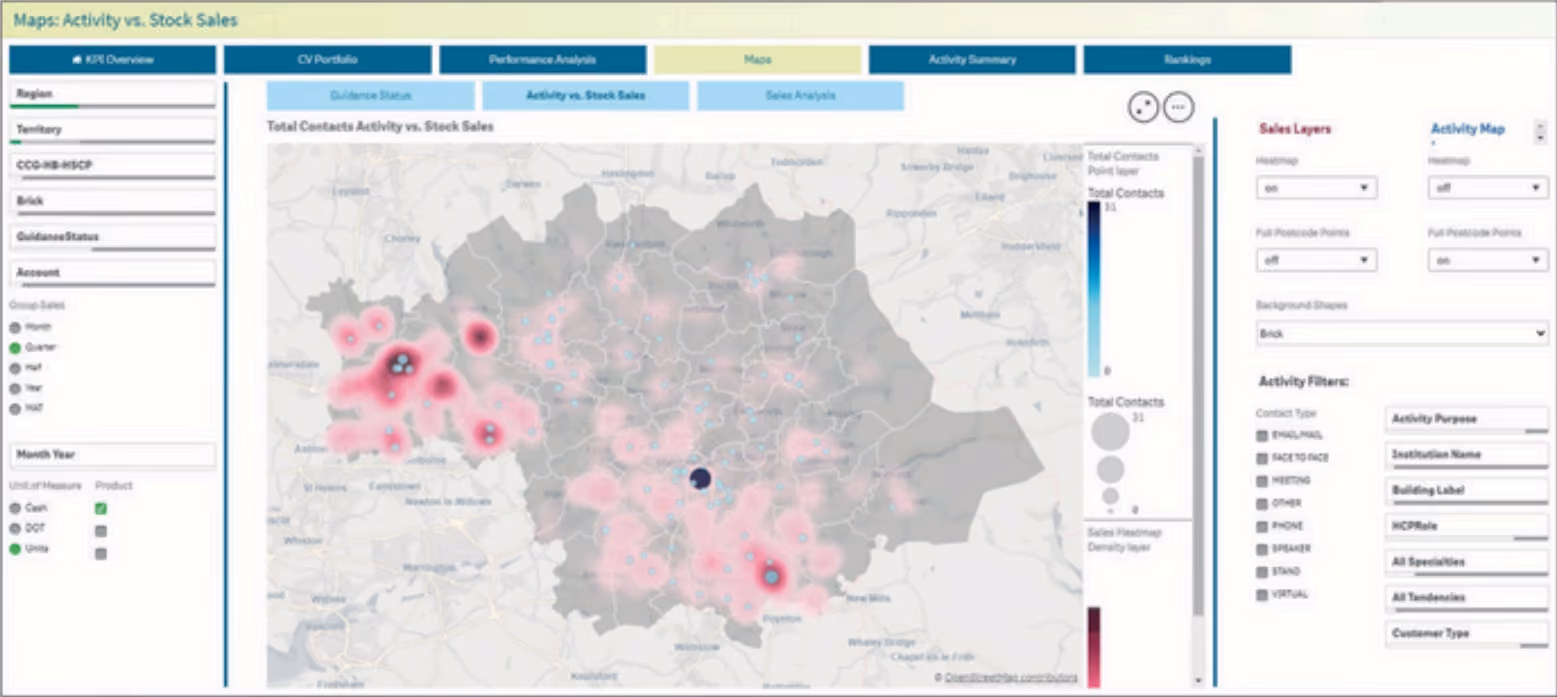Click the stepper beside Activity Map heading
Viewport: 1557px width, 697px height.
[x=1540, y=131]
